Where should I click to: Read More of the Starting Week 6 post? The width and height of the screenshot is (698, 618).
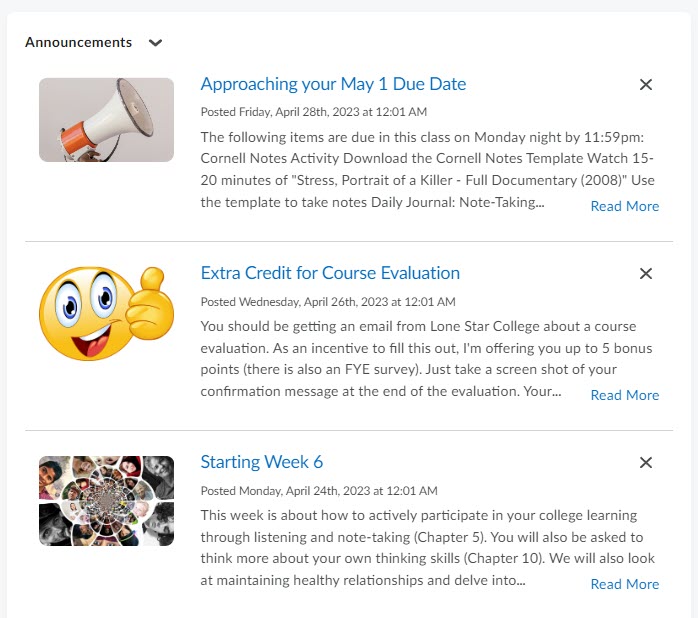pos(625,584)
